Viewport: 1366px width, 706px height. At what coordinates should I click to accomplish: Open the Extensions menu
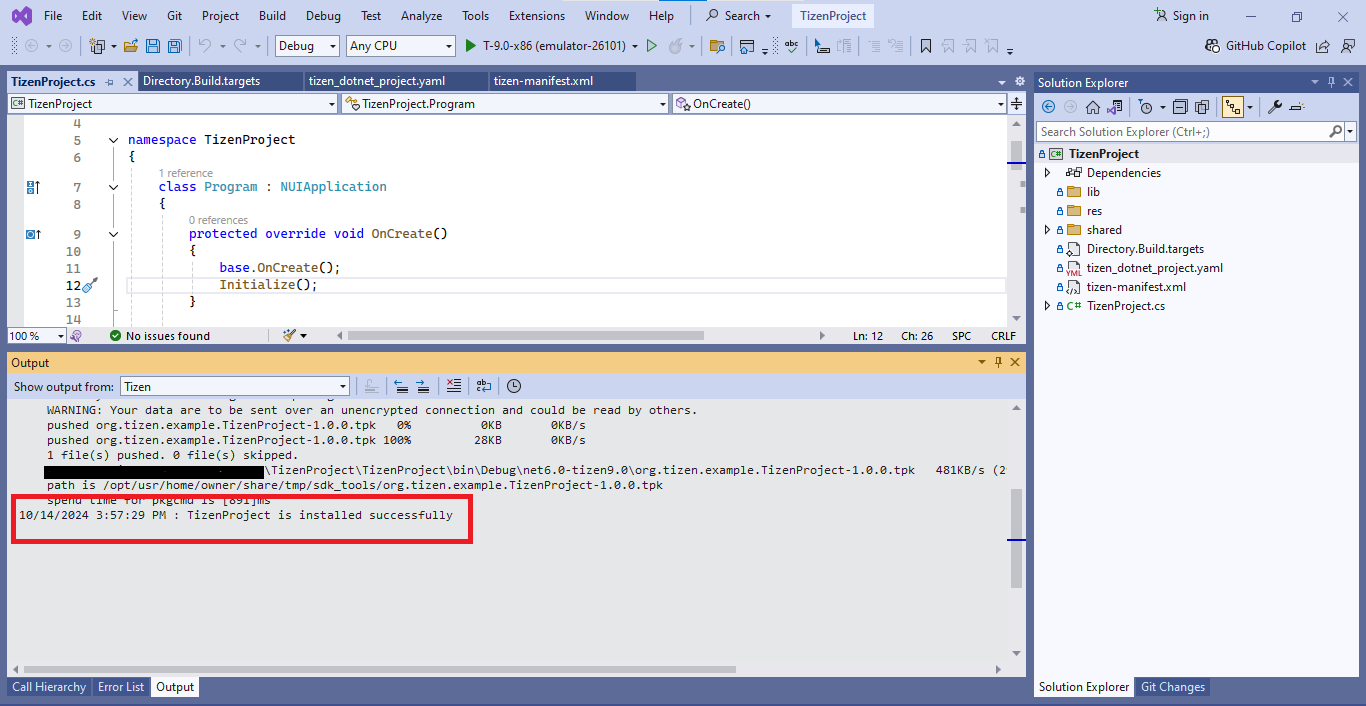coord(536,15)
